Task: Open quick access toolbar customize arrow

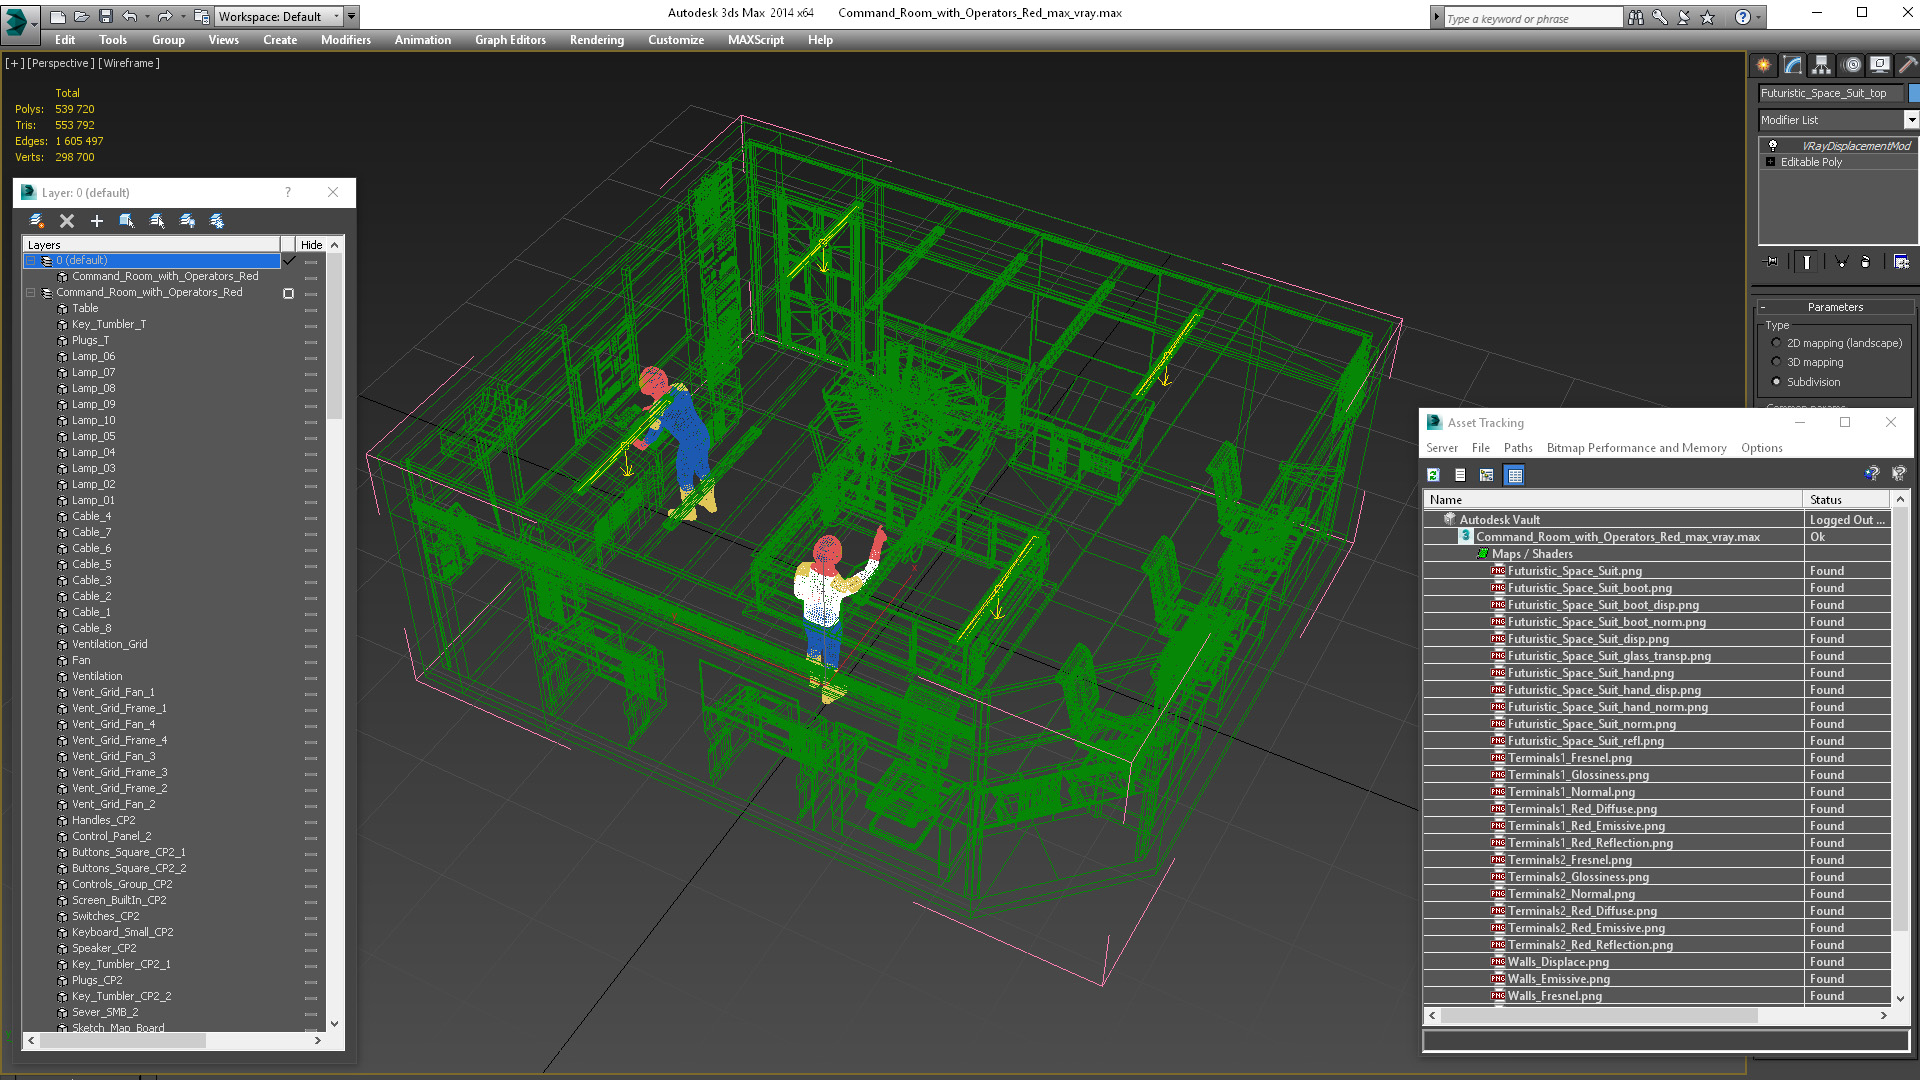Action: 351,16
